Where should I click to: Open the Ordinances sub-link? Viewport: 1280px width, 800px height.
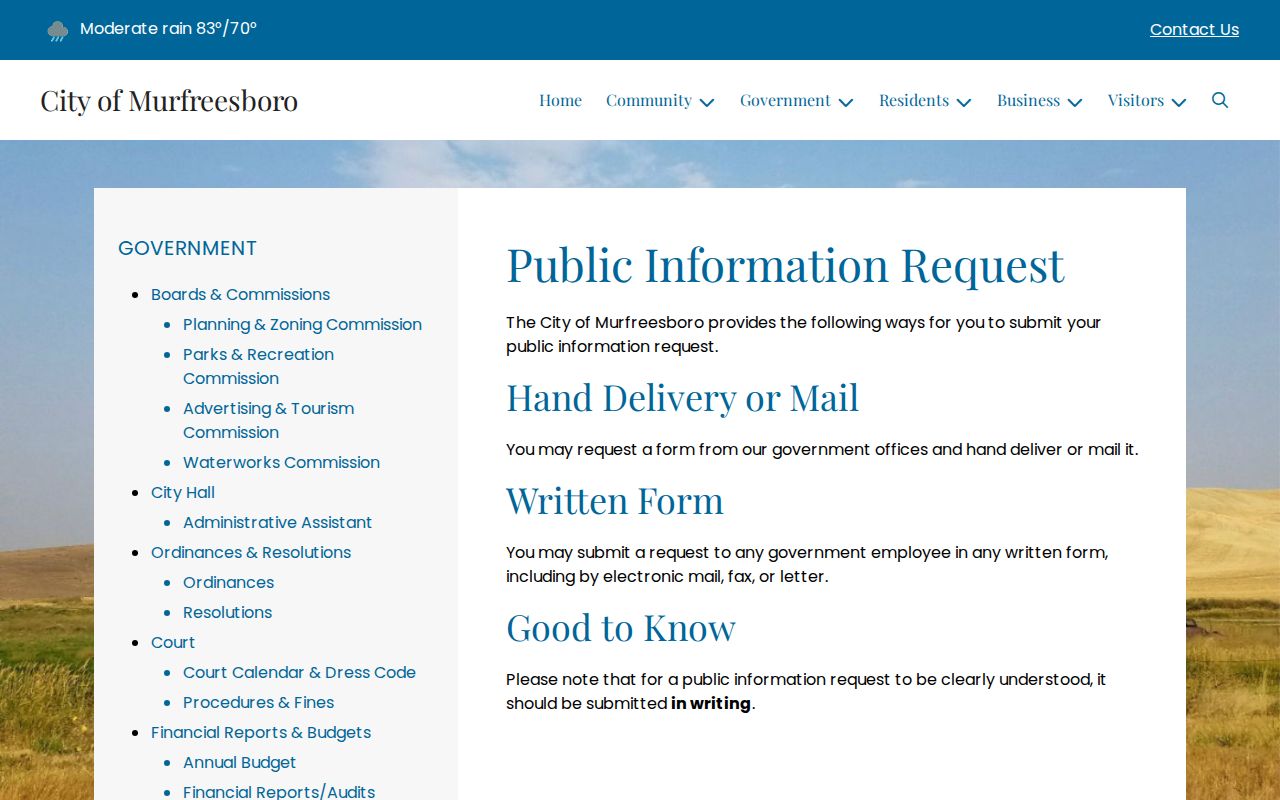[228, 582]
